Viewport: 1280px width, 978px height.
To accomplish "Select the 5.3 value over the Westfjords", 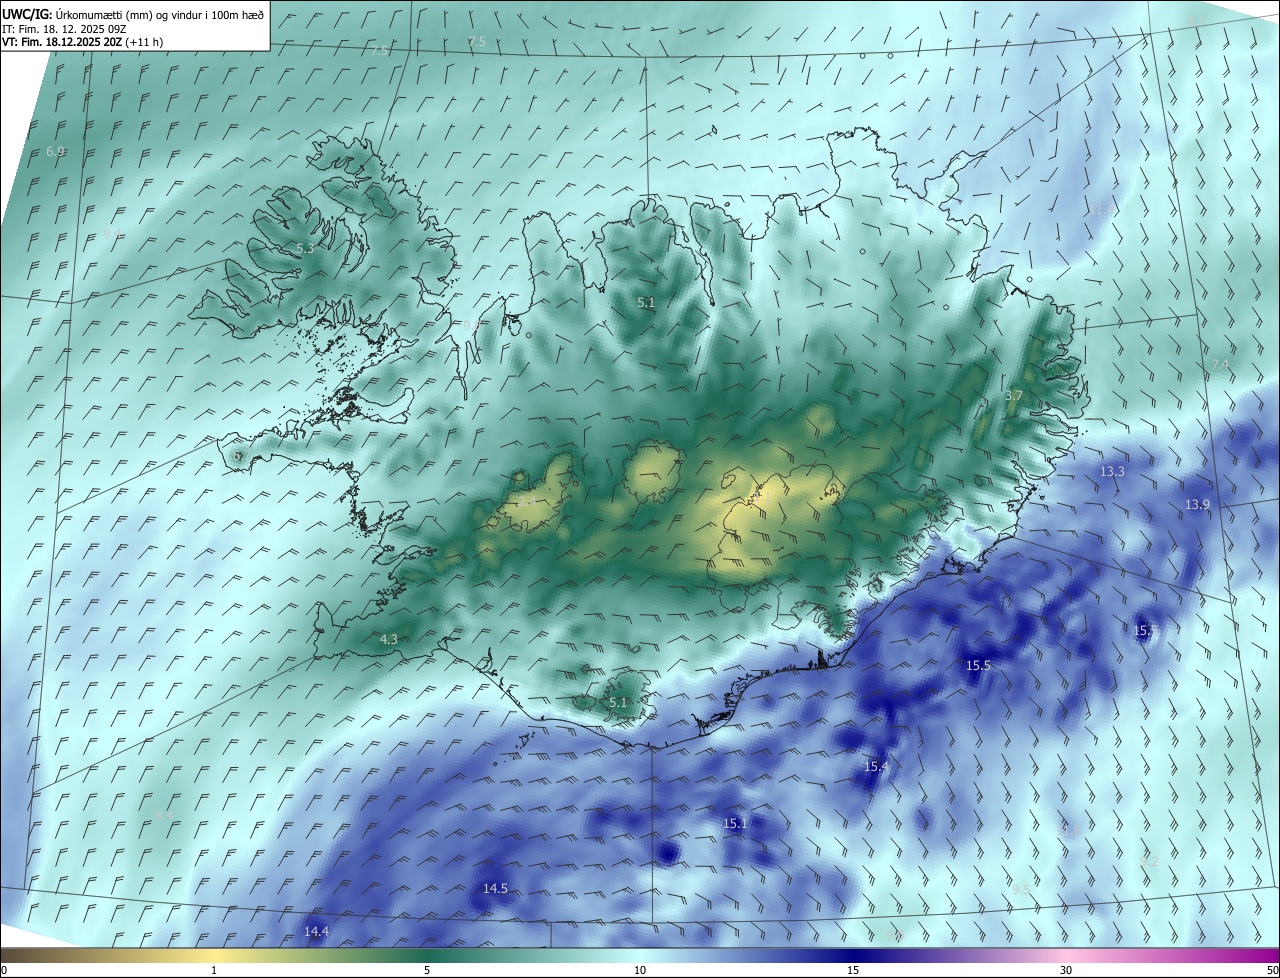I will [x=305, y=248].
